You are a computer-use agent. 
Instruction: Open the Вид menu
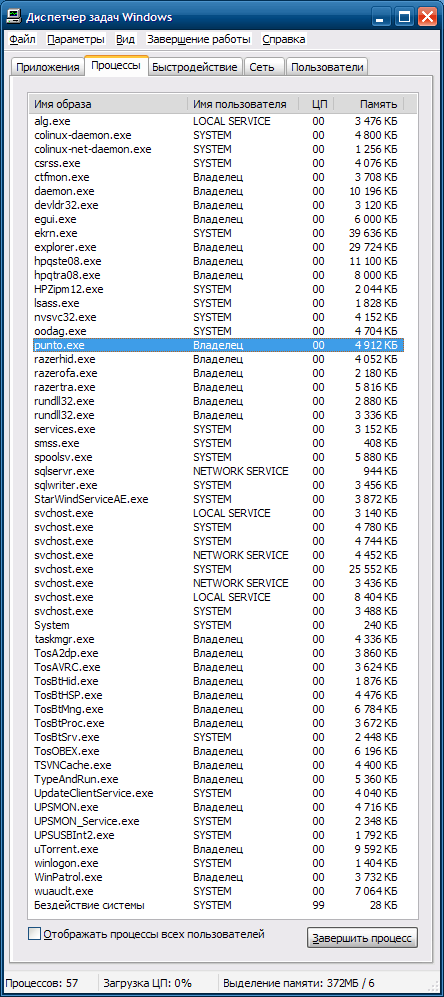[x=125, y=39]
